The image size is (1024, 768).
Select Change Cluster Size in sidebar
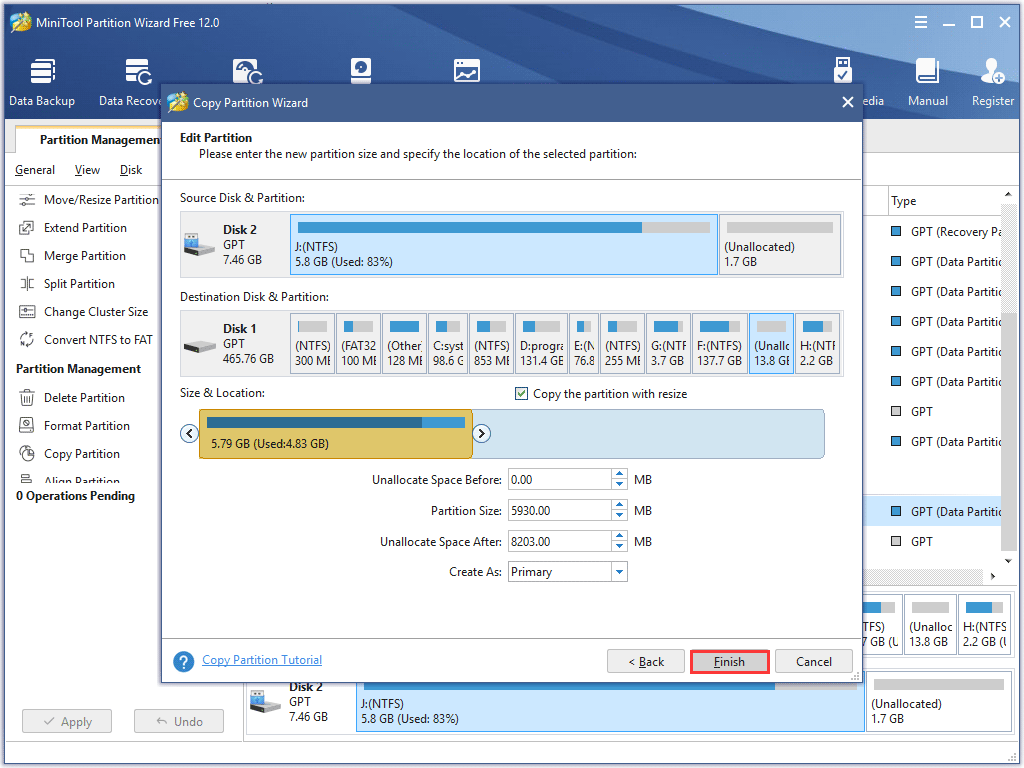pos(84,312)
